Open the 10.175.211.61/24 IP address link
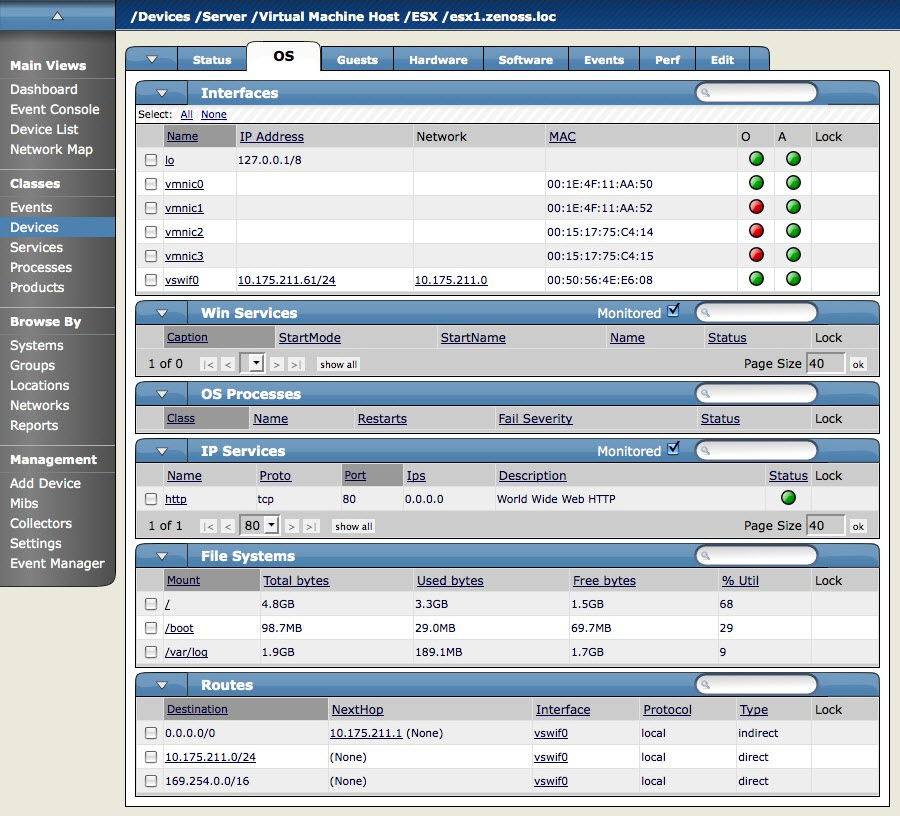 (x=286, y=280)
